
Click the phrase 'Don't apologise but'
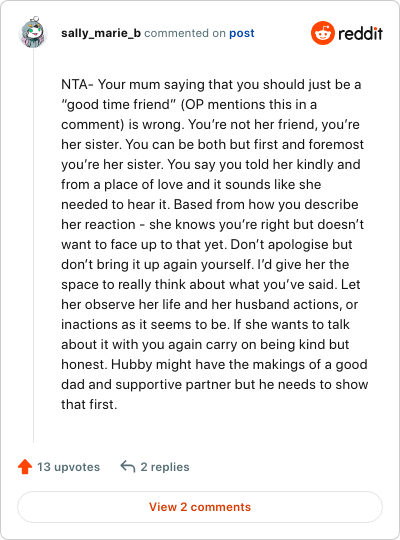(x=291, y=245)
